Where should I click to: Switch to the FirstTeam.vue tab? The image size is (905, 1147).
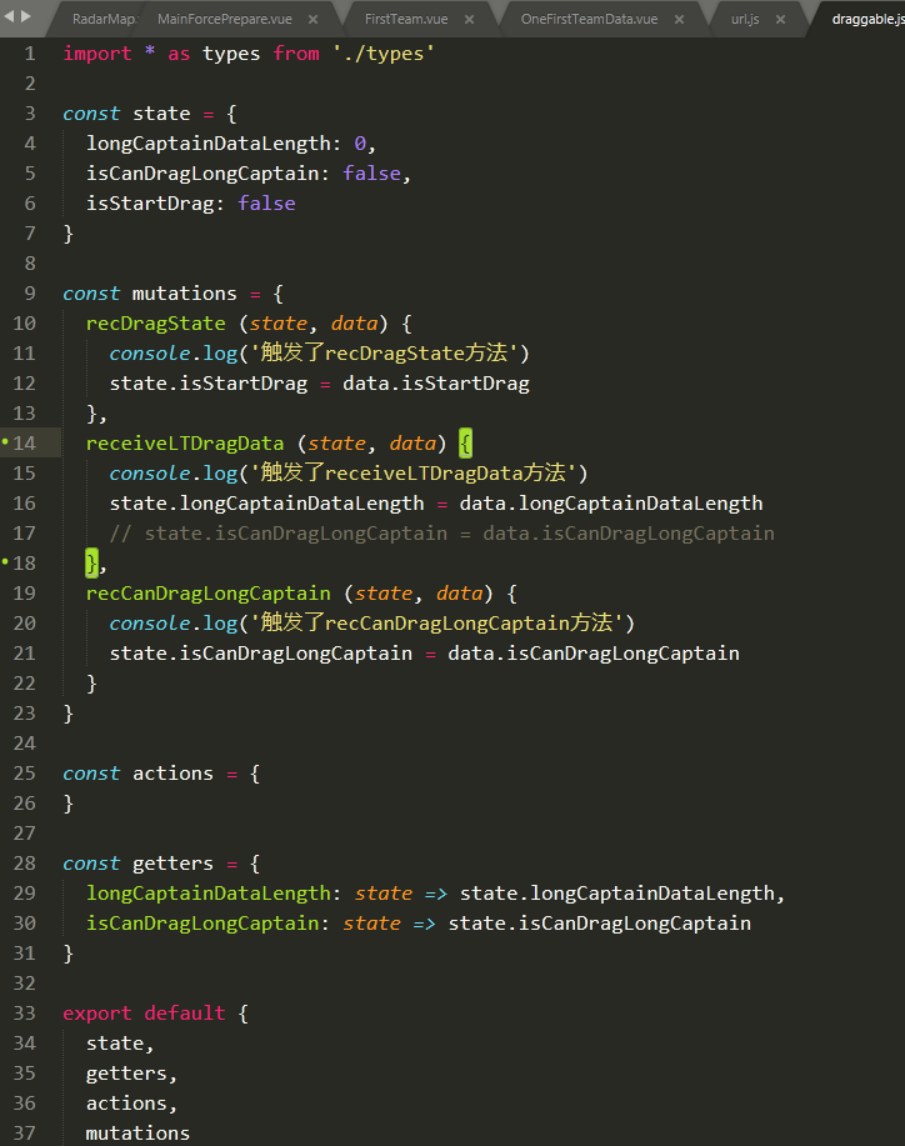click(406, 19)
